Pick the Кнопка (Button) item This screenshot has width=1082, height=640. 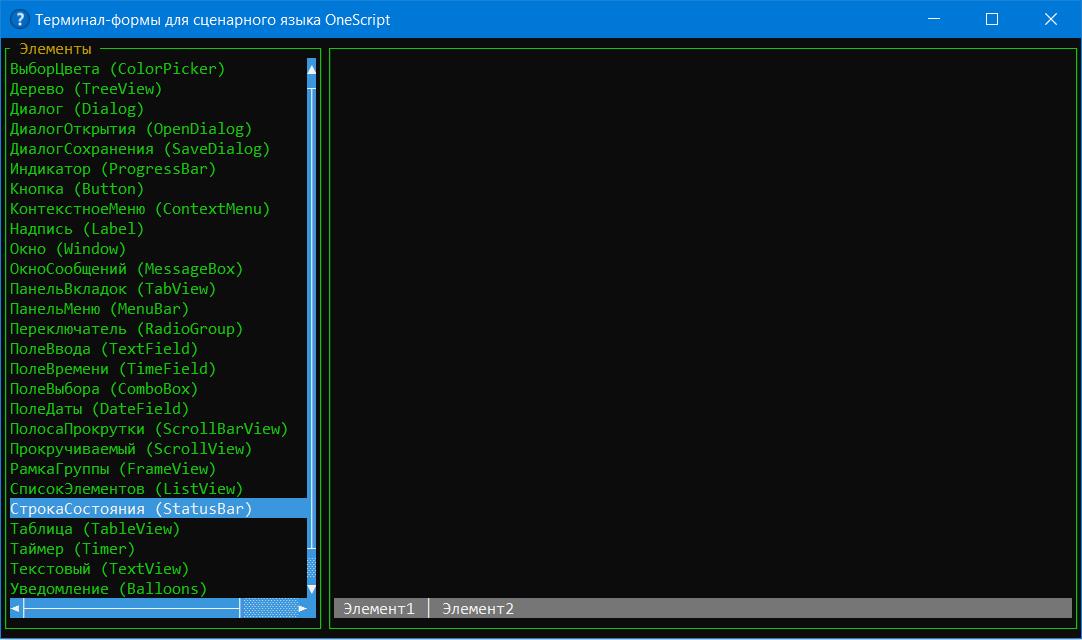77,189
